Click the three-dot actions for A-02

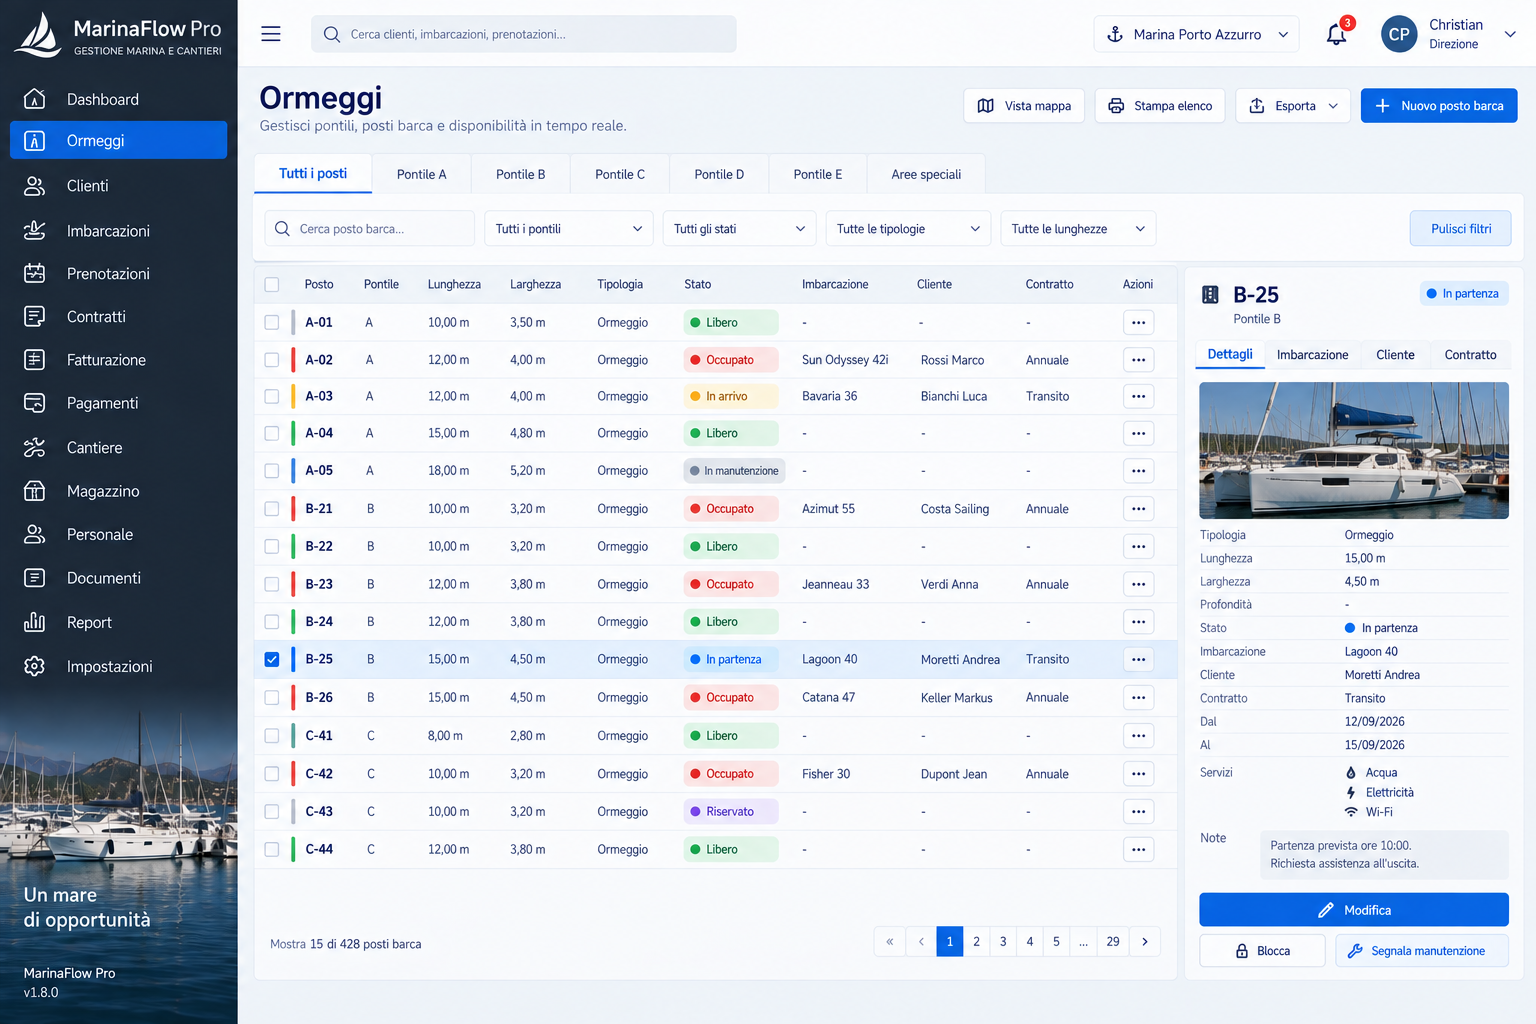(x=1138, y=360)
